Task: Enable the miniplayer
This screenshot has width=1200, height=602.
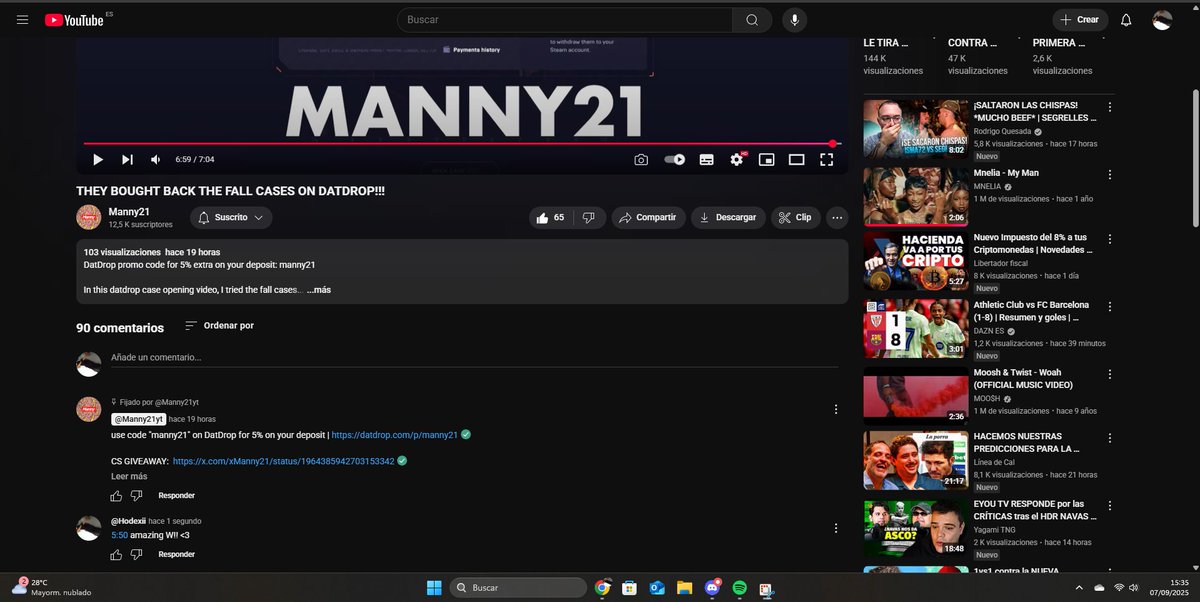Action: (x=767, y=159)
